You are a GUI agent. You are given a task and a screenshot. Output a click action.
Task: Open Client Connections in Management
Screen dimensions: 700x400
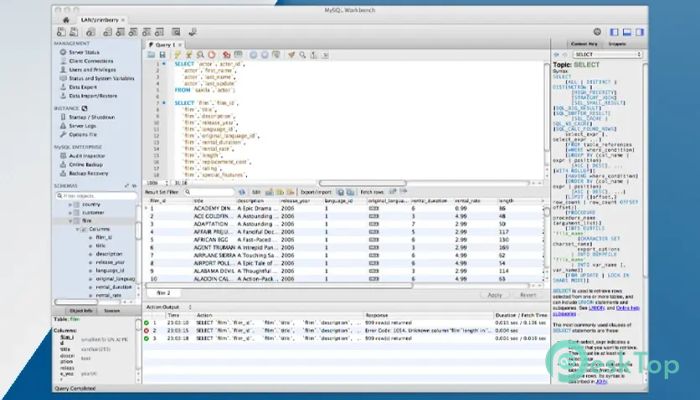(91, 61)
